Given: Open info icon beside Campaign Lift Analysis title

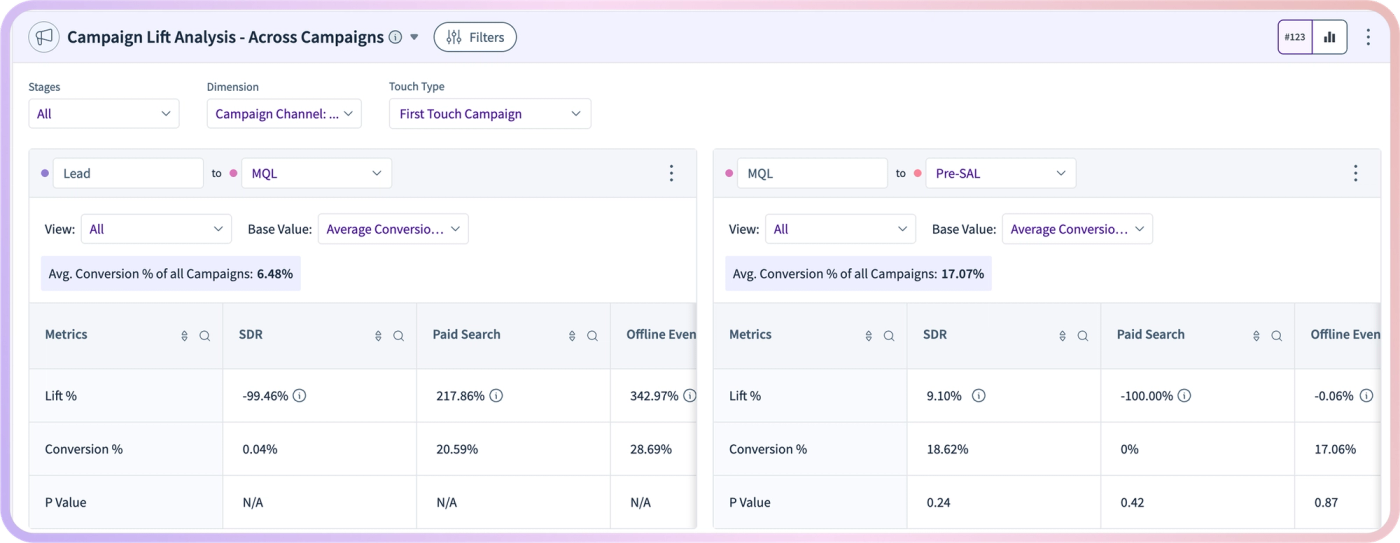Looking at the screenshot, I should point(395,37).
